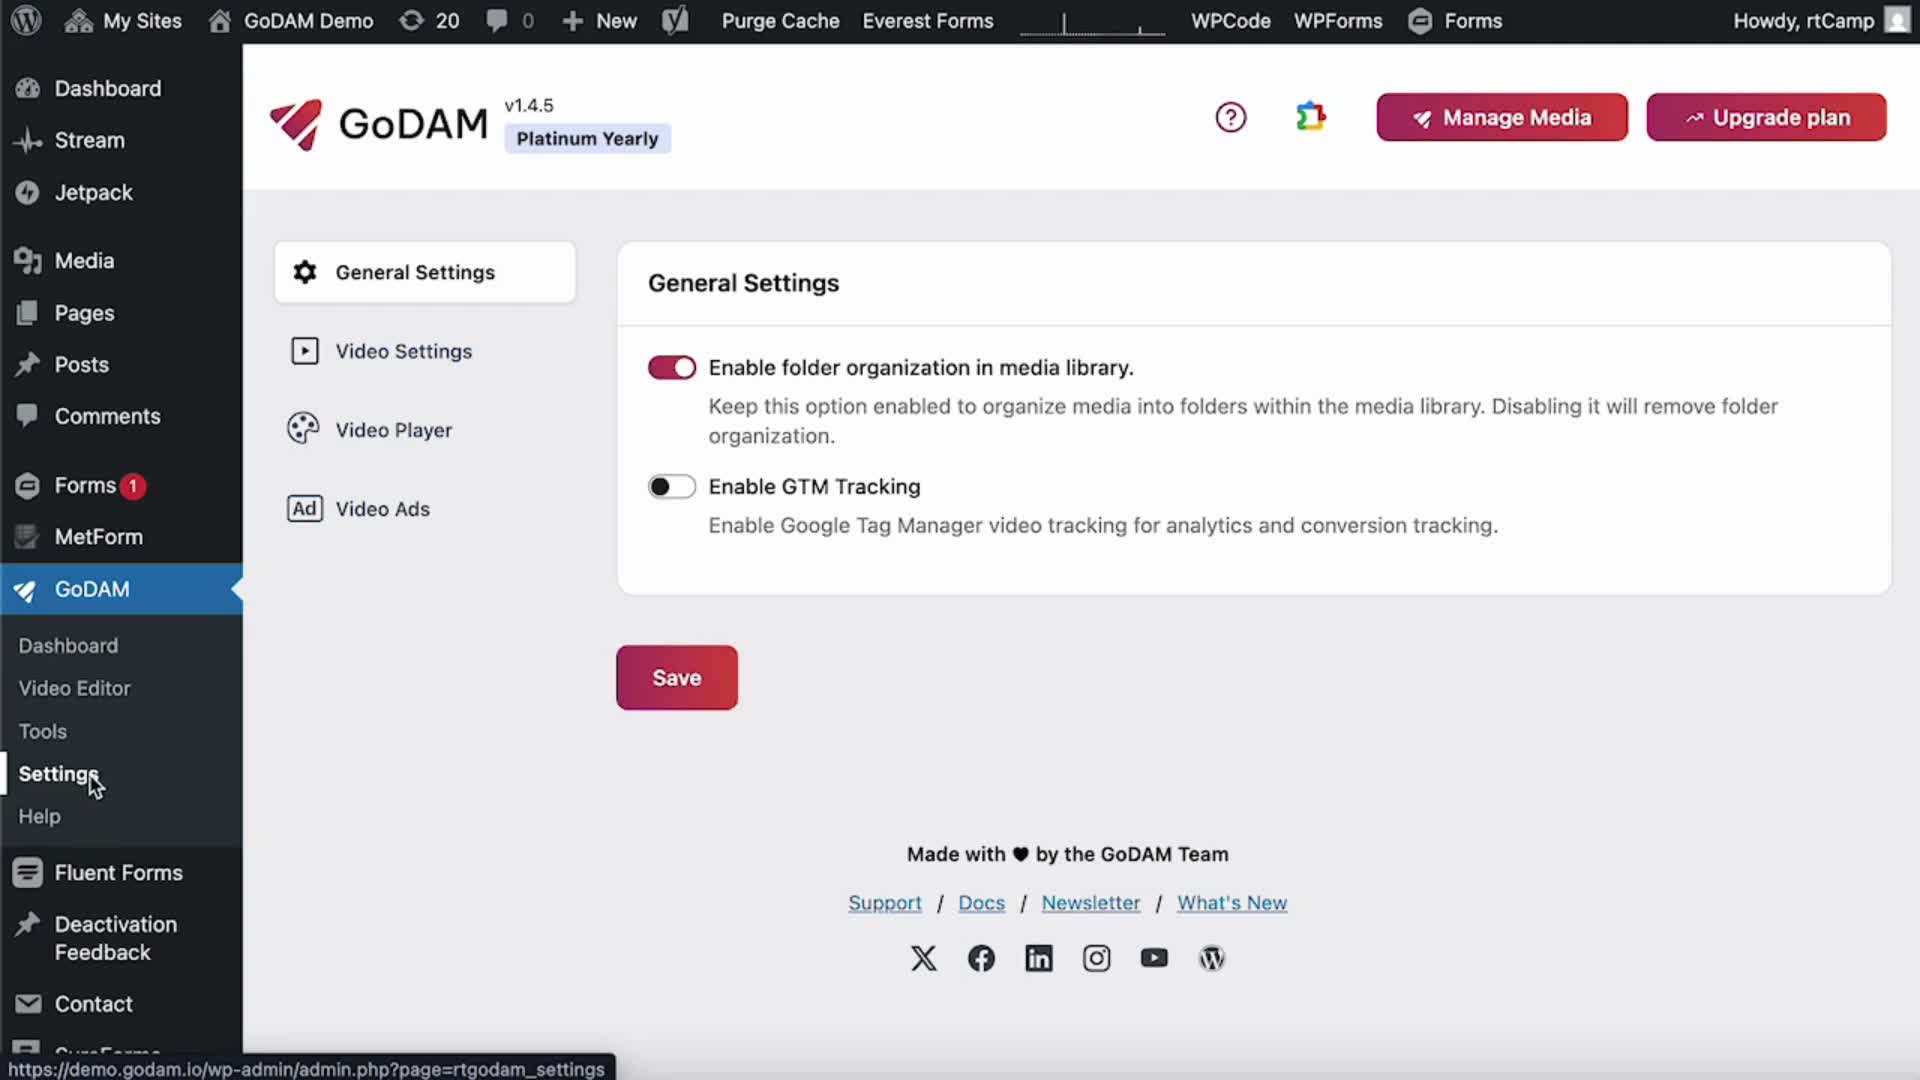Click the v1.4.5 version text

click(528, 105)
